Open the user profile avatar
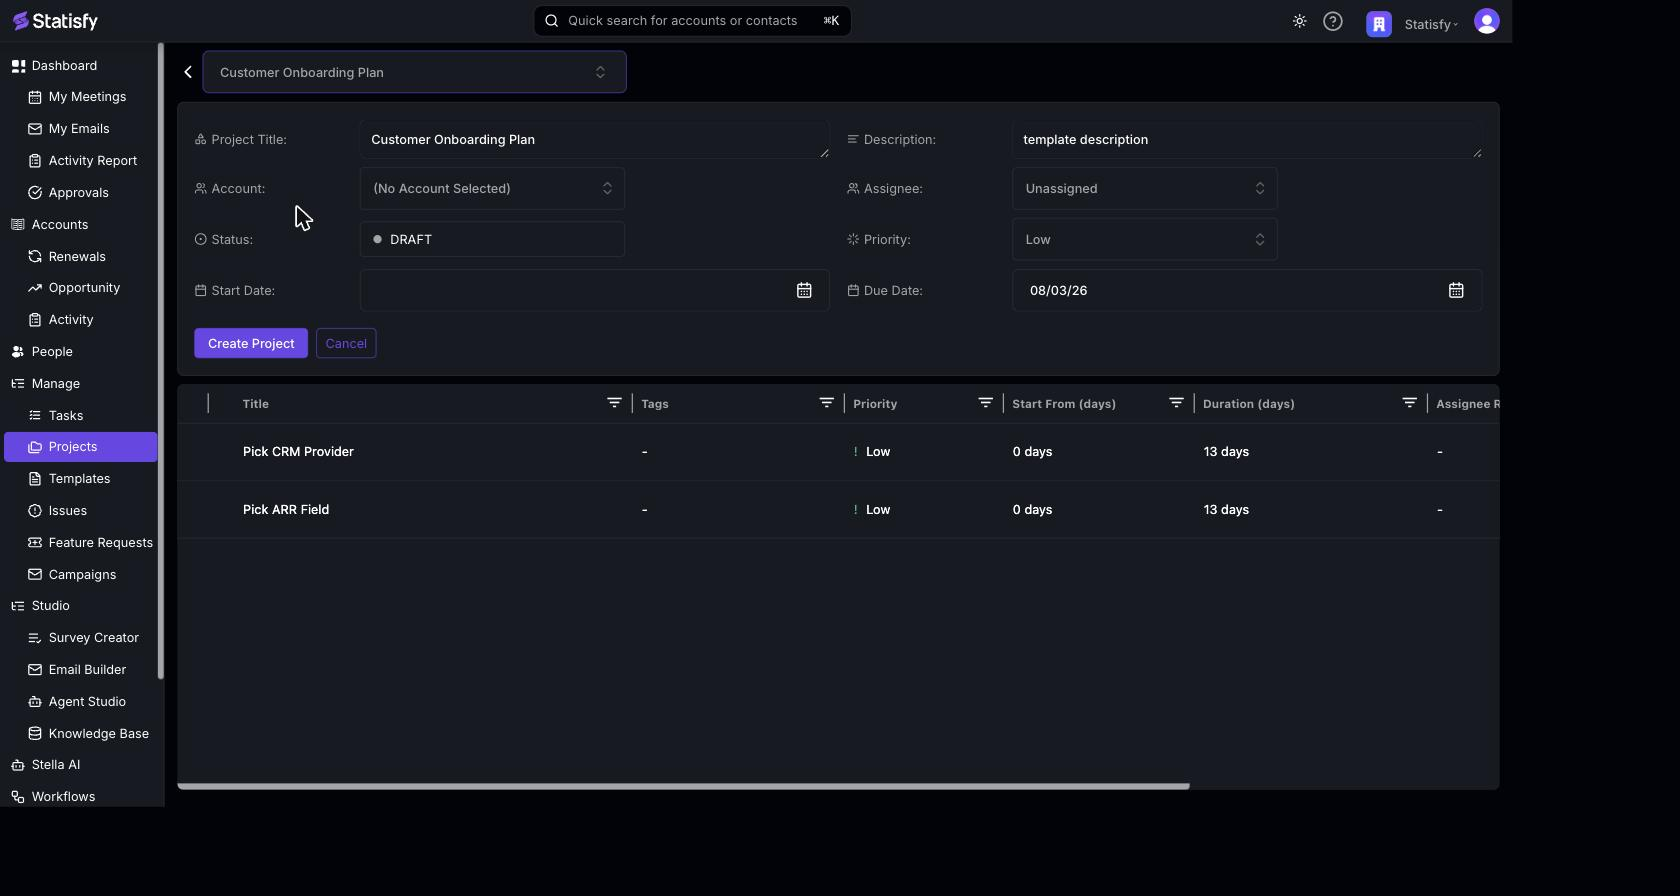1680x896 pixels. tap(1487, 21)
